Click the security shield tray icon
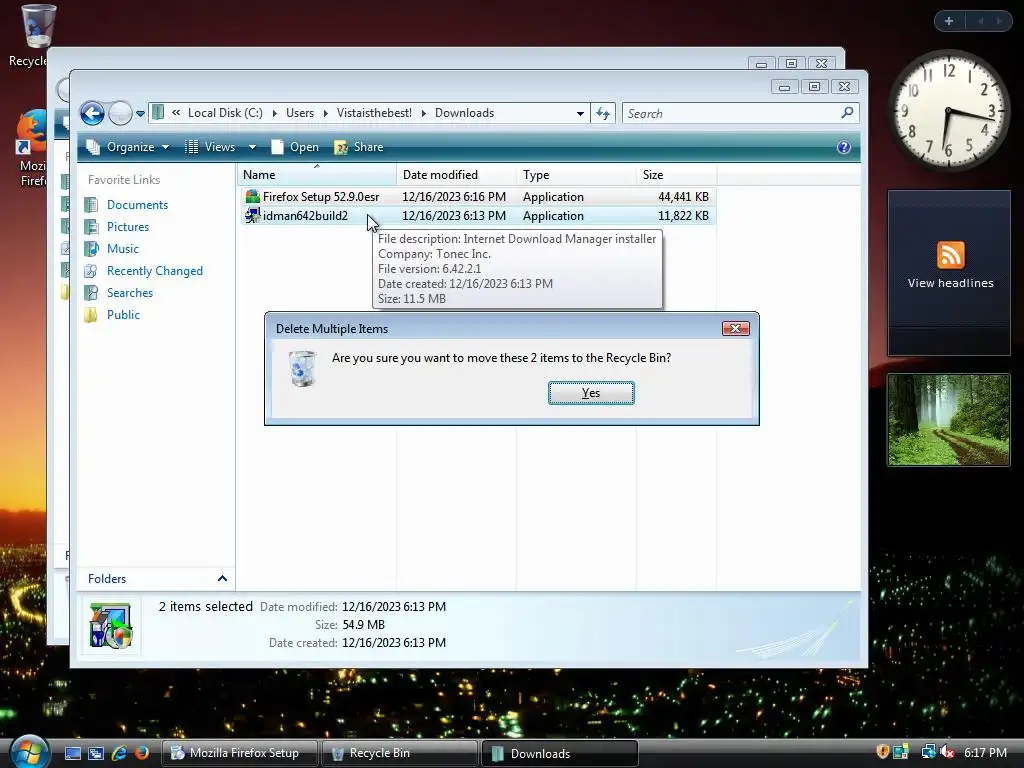 [882, 752]
